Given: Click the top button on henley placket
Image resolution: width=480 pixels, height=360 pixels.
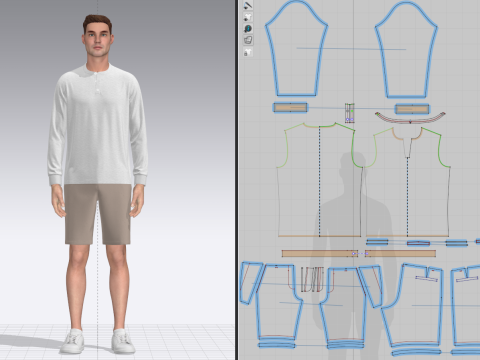Looking at the screenshot, I should click(x=97, y=75).
